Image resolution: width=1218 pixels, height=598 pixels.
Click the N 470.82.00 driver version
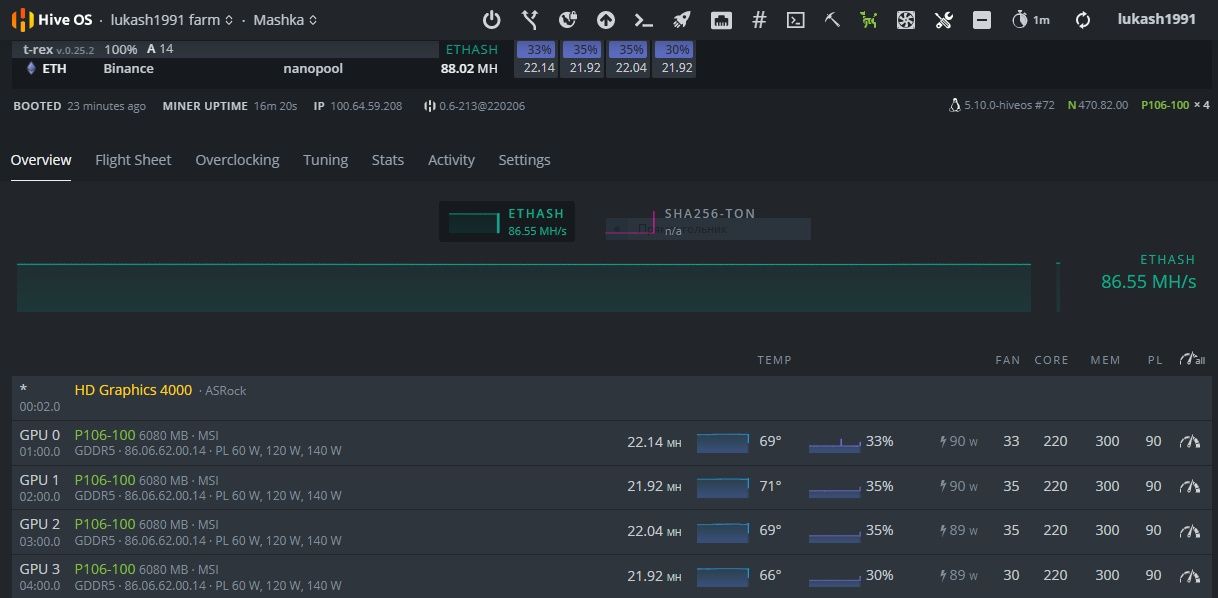1098,105
